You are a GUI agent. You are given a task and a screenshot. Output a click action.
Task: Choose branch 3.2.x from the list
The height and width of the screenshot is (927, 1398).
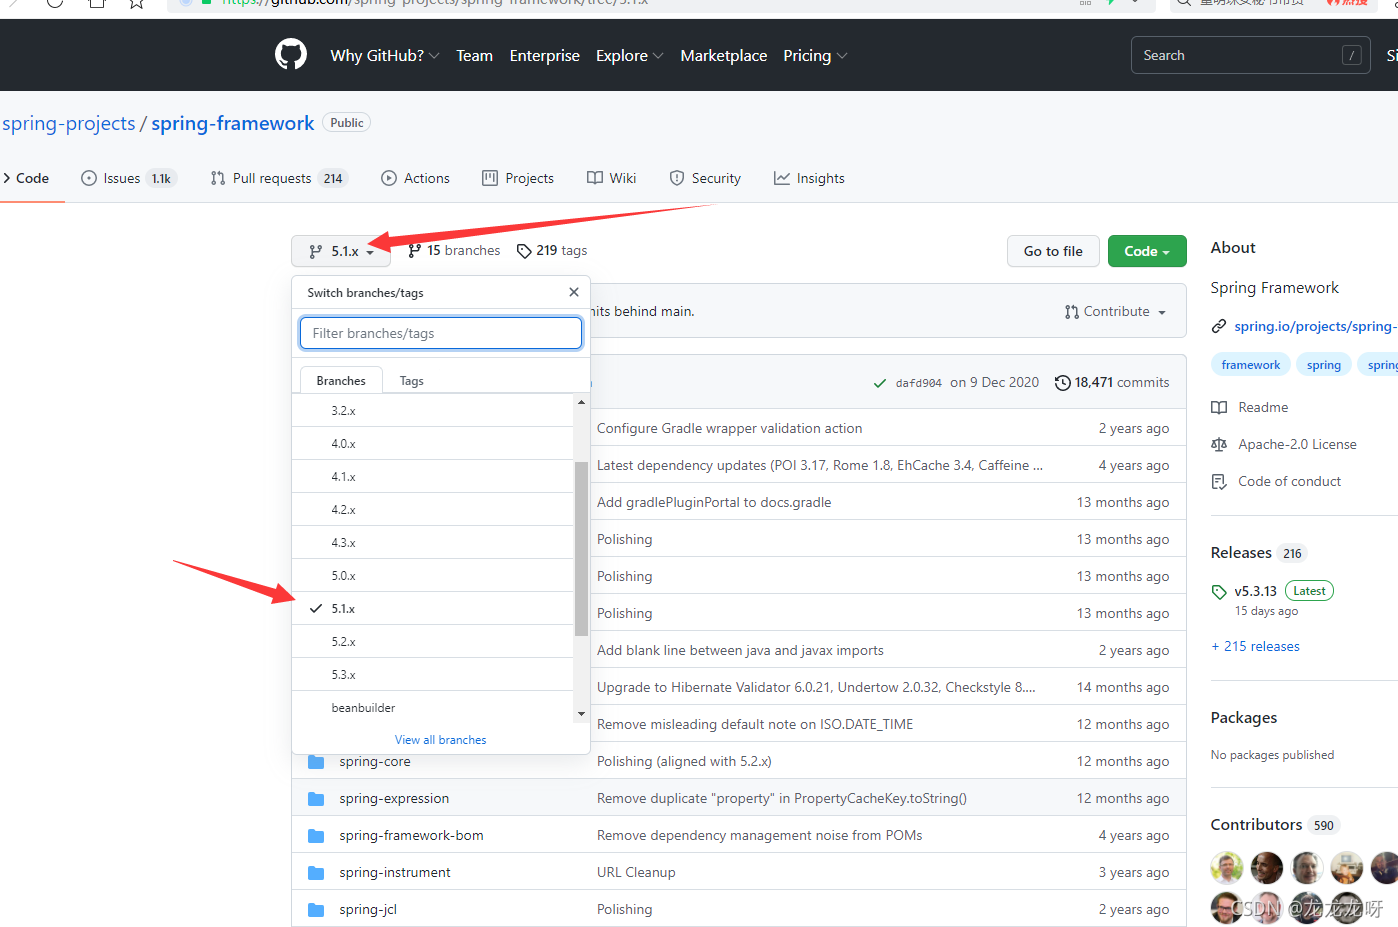click(x=432, y=411)
